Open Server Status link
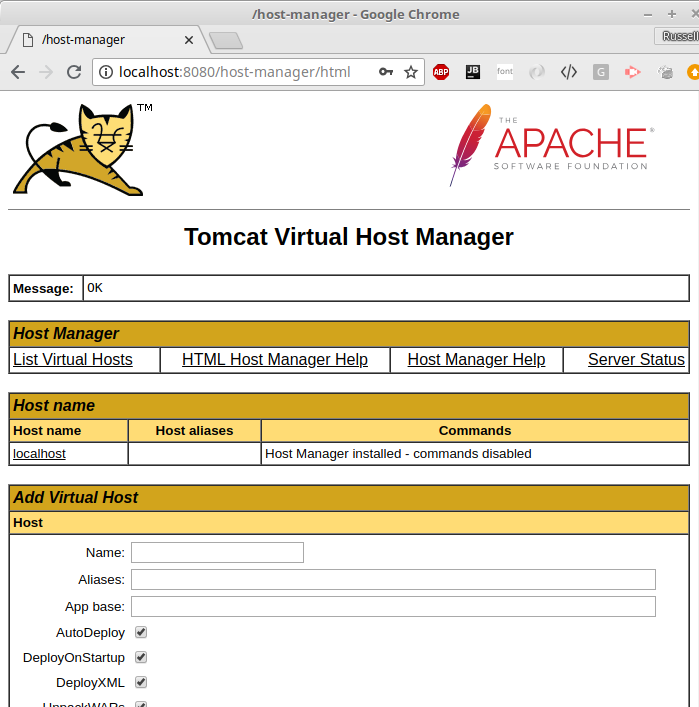 pyautogui.click(x=636, y=359)
